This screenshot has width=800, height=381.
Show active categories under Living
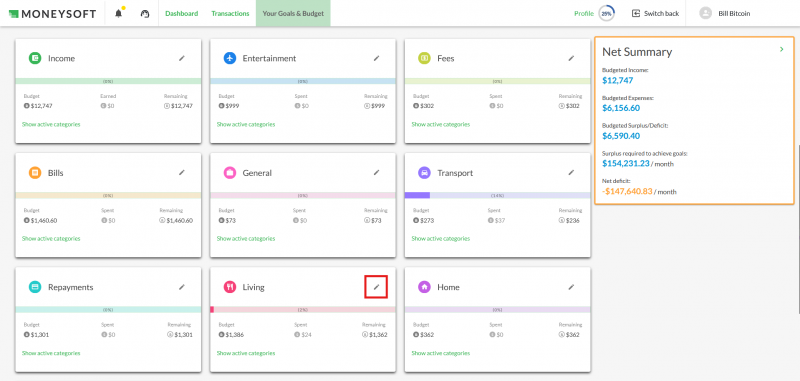[246, 353]
